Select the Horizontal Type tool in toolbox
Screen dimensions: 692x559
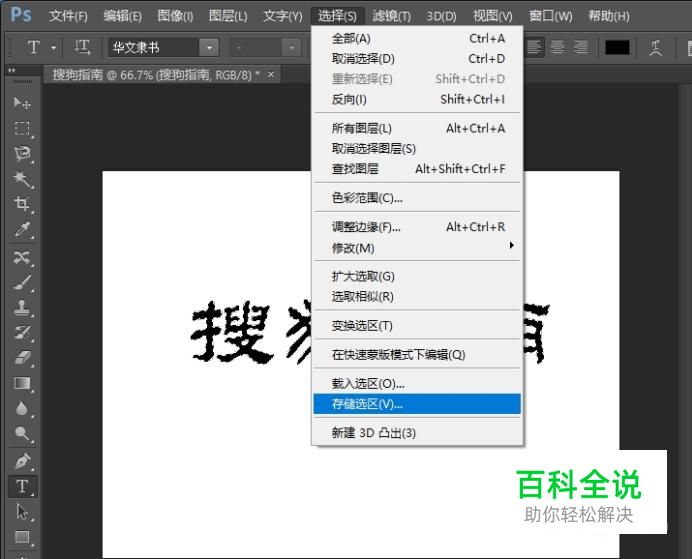(x=22, y=486)
